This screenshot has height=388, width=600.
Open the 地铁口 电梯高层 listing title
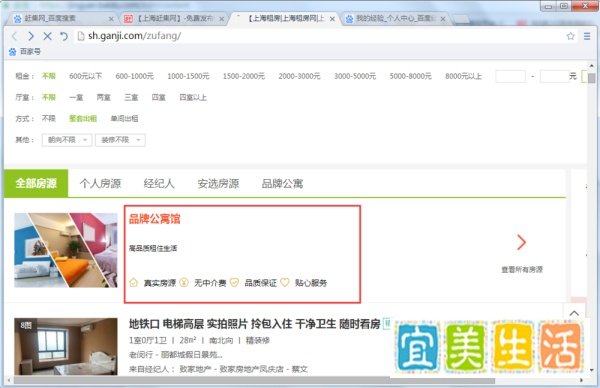[254, 324]
